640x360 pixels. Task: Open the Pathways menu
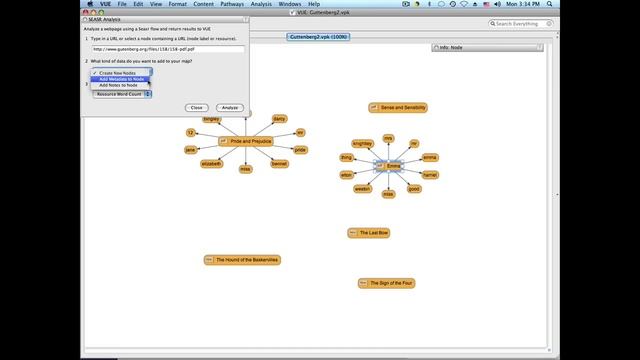232,4
